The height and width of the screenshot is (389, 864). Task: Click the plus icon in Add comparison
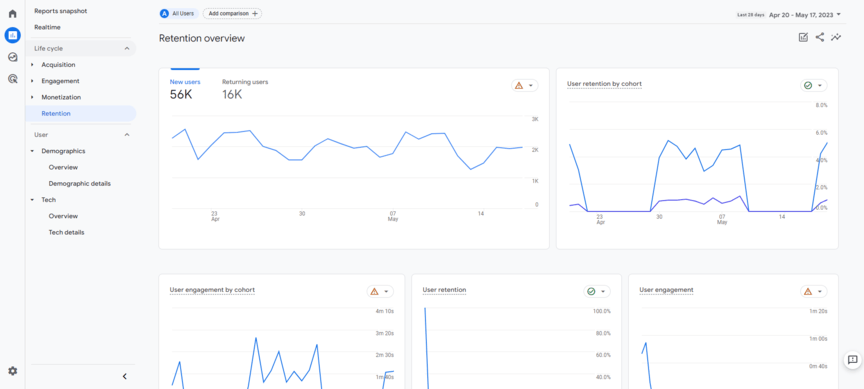(x=255, y=13)
